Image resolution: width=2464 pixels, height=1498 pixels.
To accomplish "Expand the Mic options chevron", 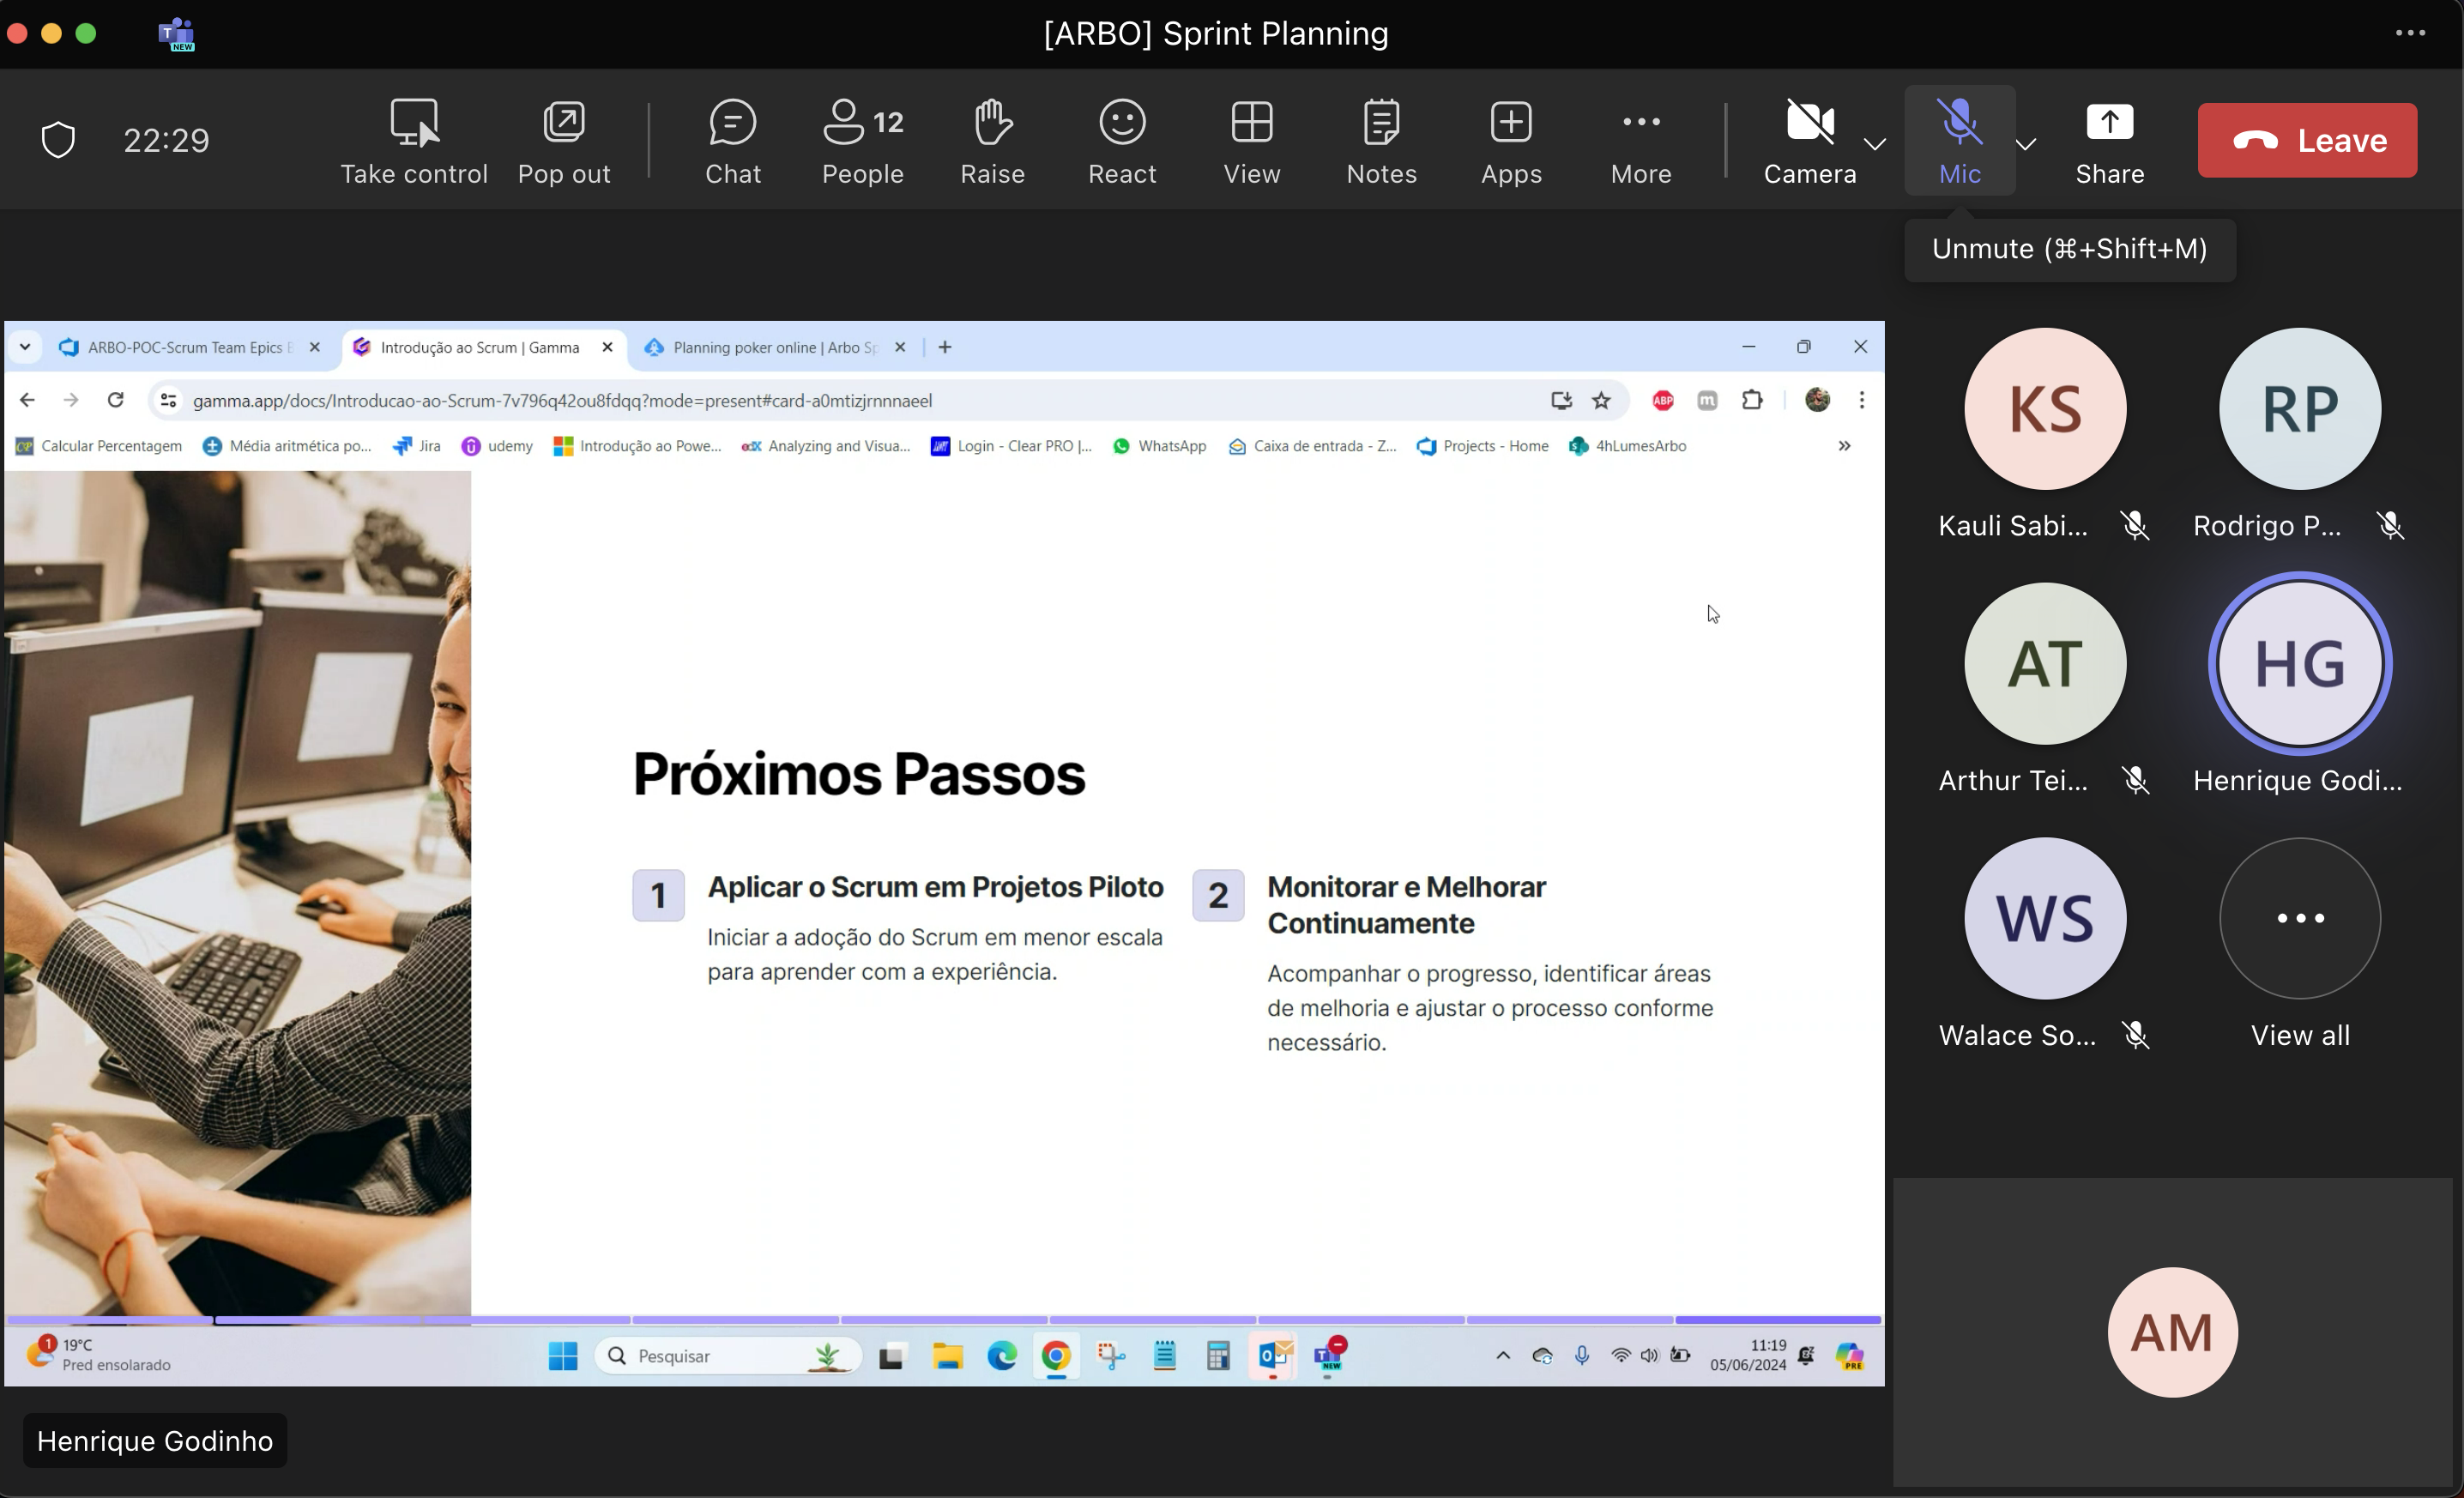I will pos(2025,144).
